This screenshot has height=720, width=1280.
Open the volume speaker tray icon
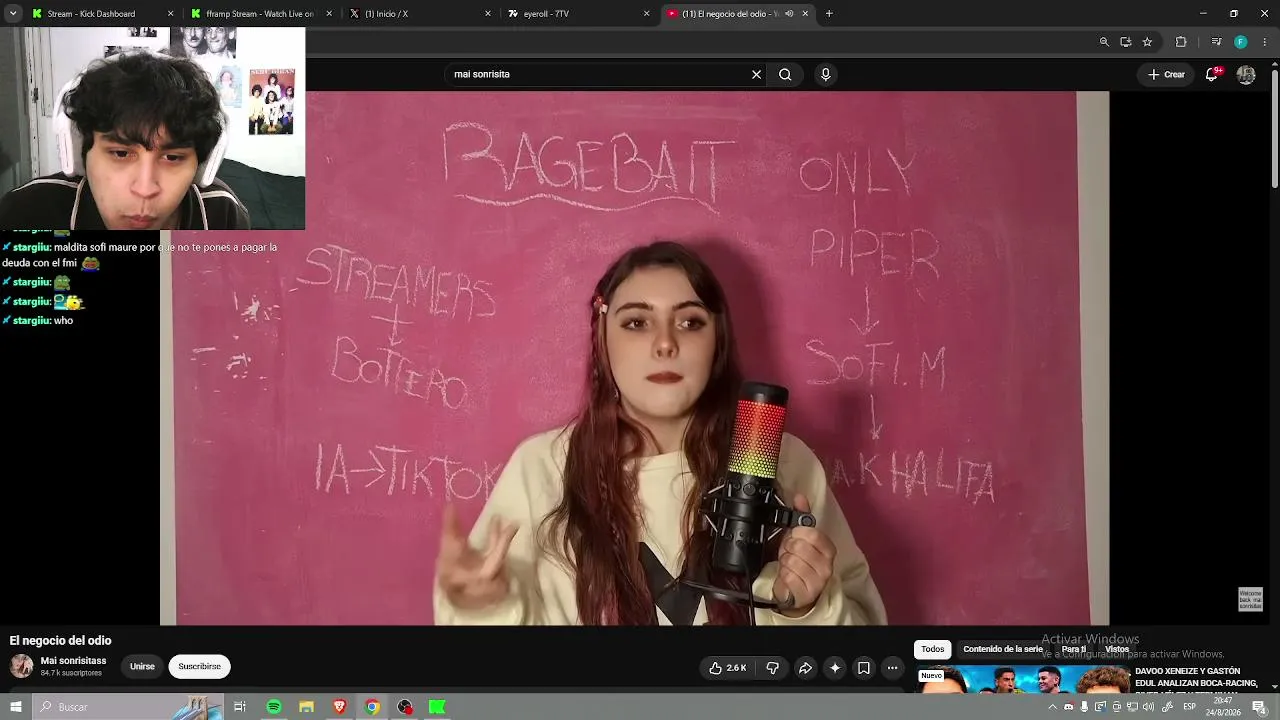[1149, 707]
